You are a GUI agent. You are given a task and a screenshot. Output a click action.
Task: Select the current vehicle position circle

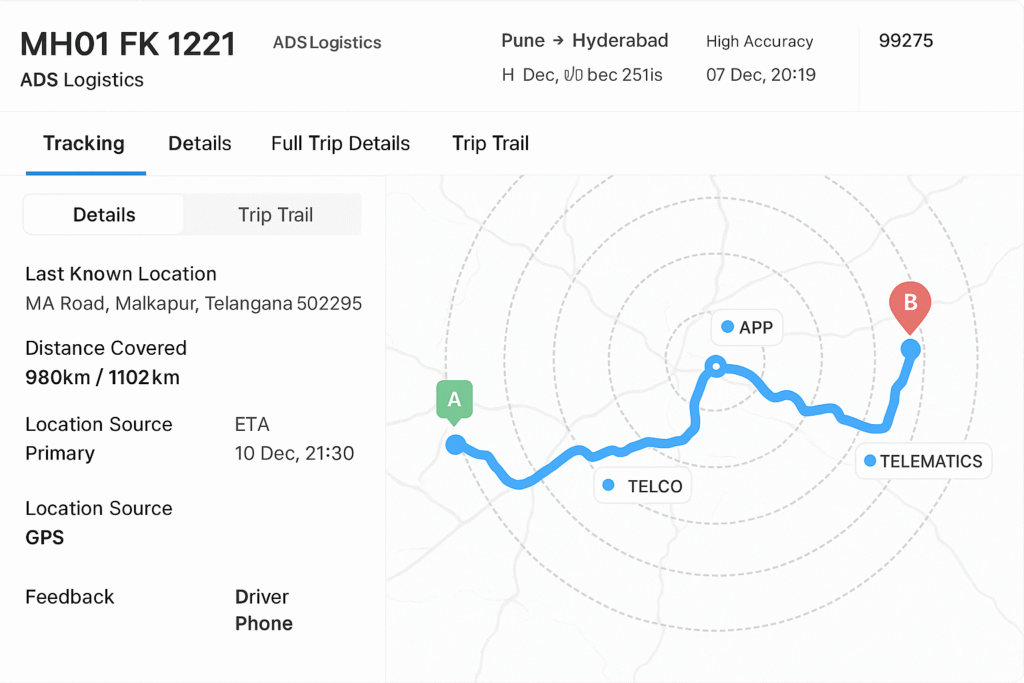[x=716, y=366]
